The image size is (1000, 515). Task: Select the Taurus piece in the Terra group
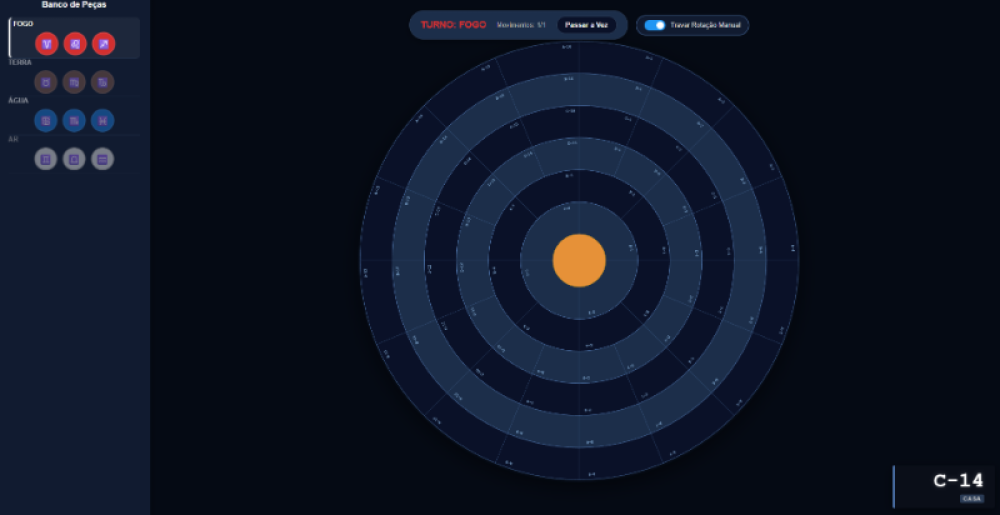[x=46, y=82]
